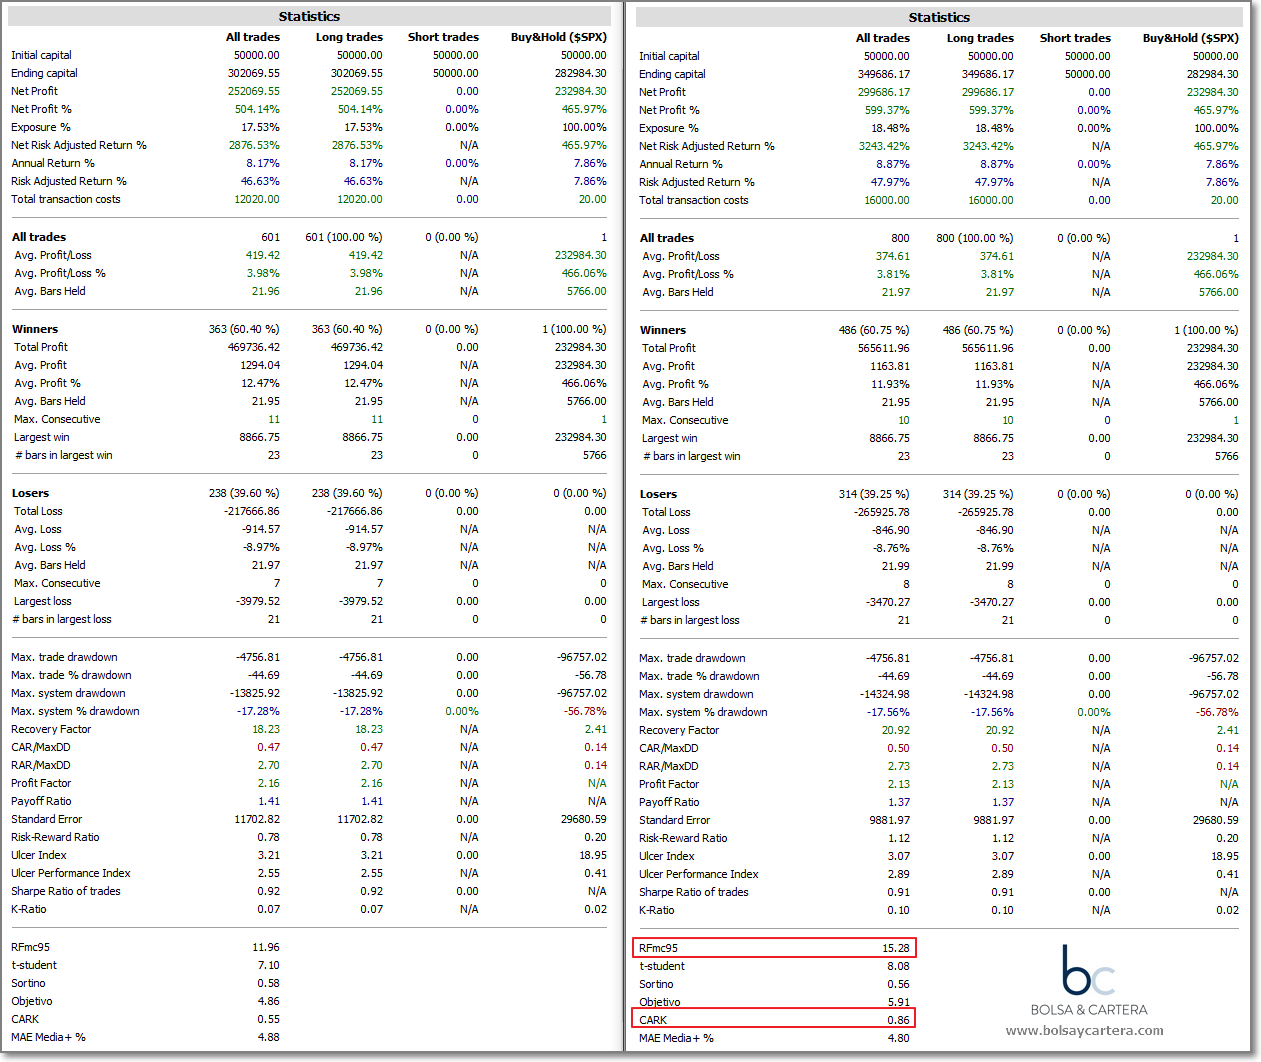This screenshot has height=1062, width=1261.
Task: Select the Max. system % drawdown -17.56% under All trades
Action: point(888,712)
